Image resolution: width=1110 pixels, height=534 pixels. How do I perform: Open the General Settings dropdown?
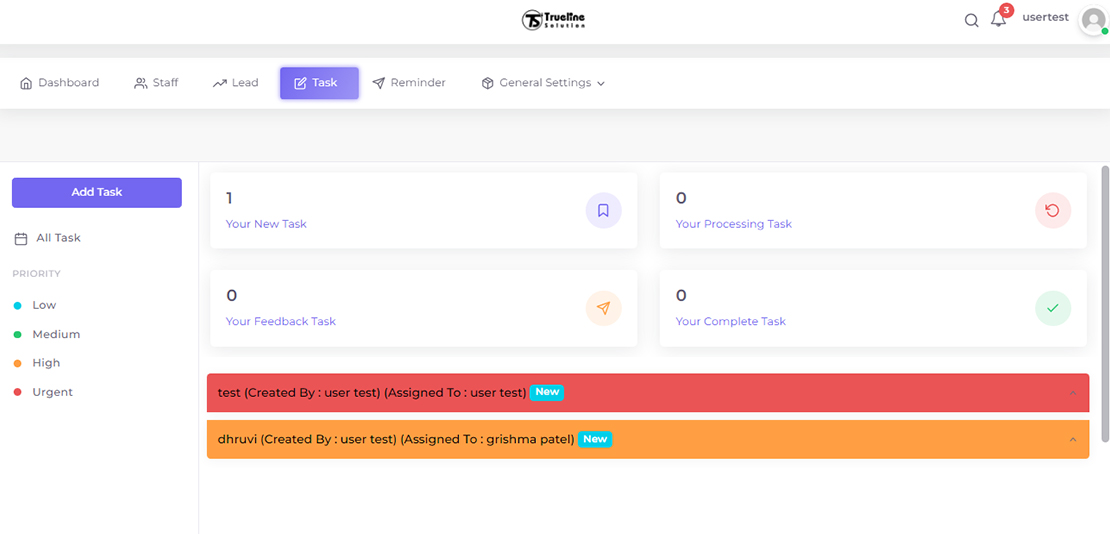(x=543, y=83)
